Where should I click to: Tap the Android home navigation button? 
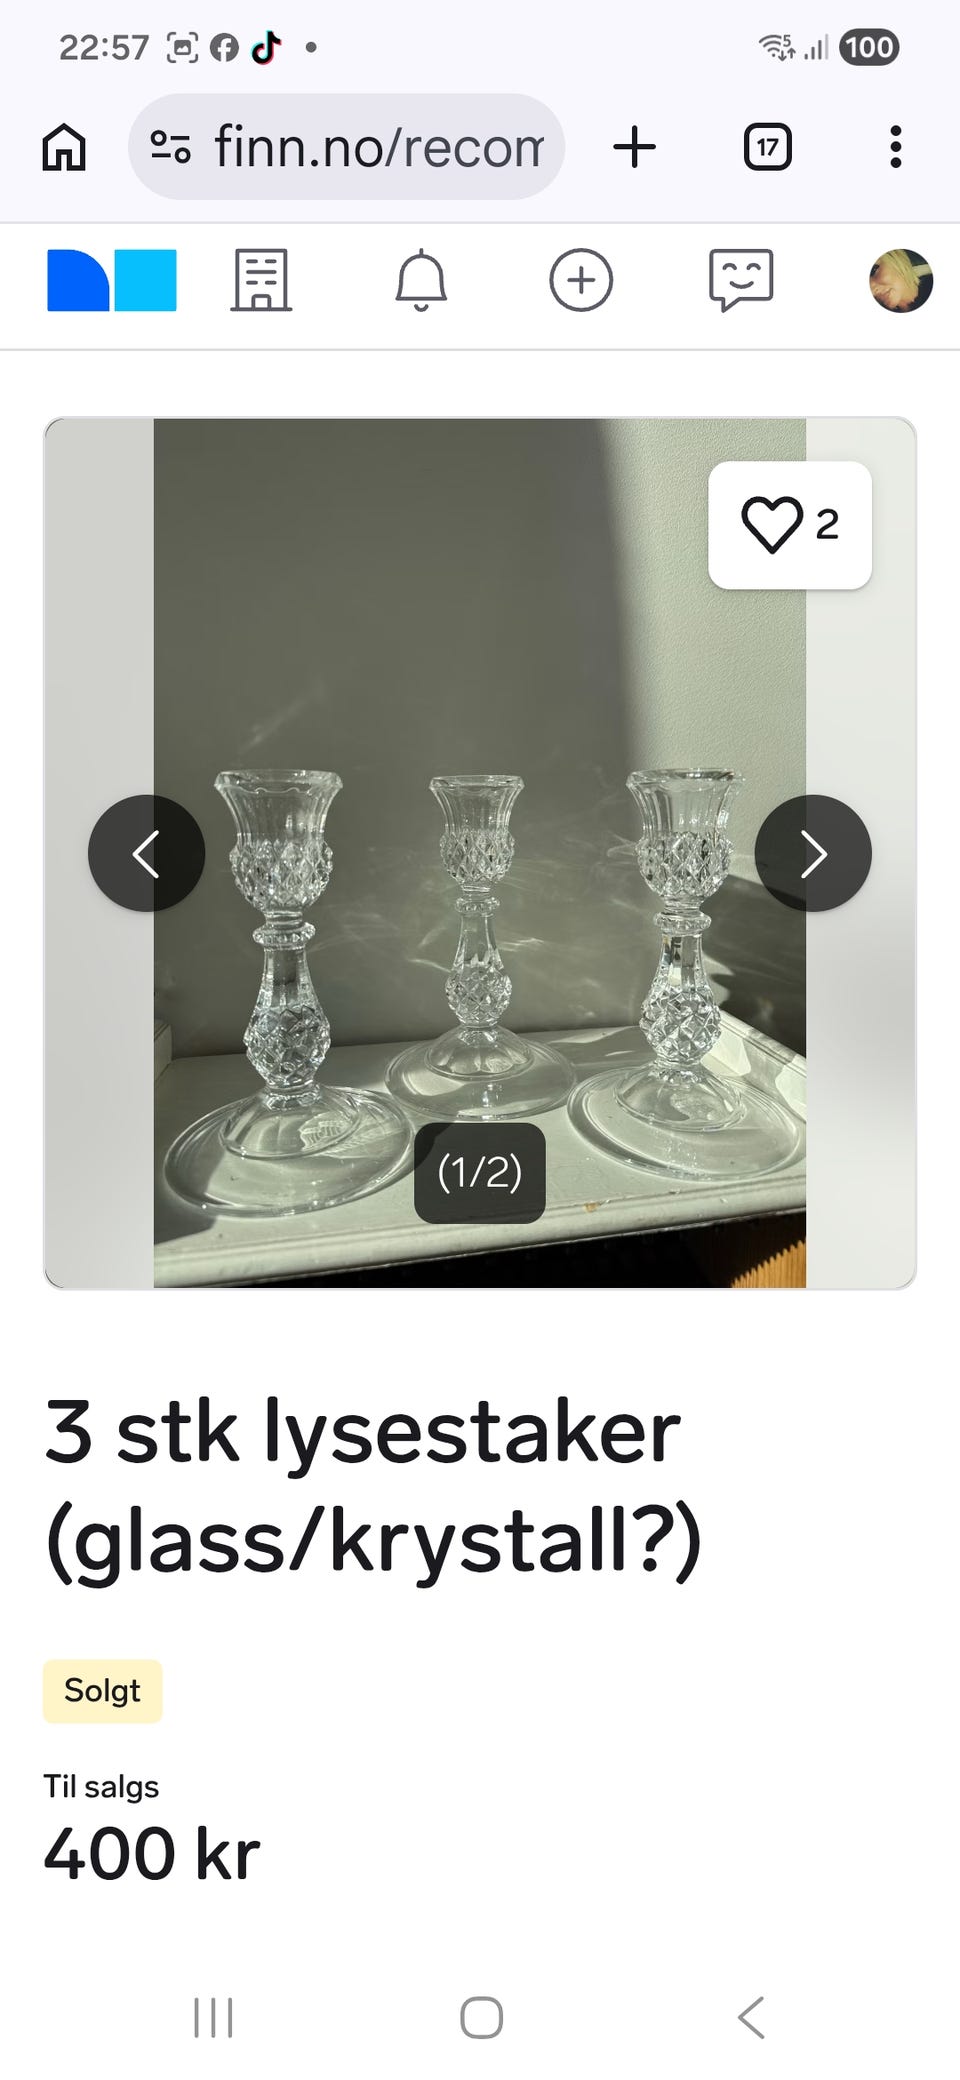[x=481, y=2017]
